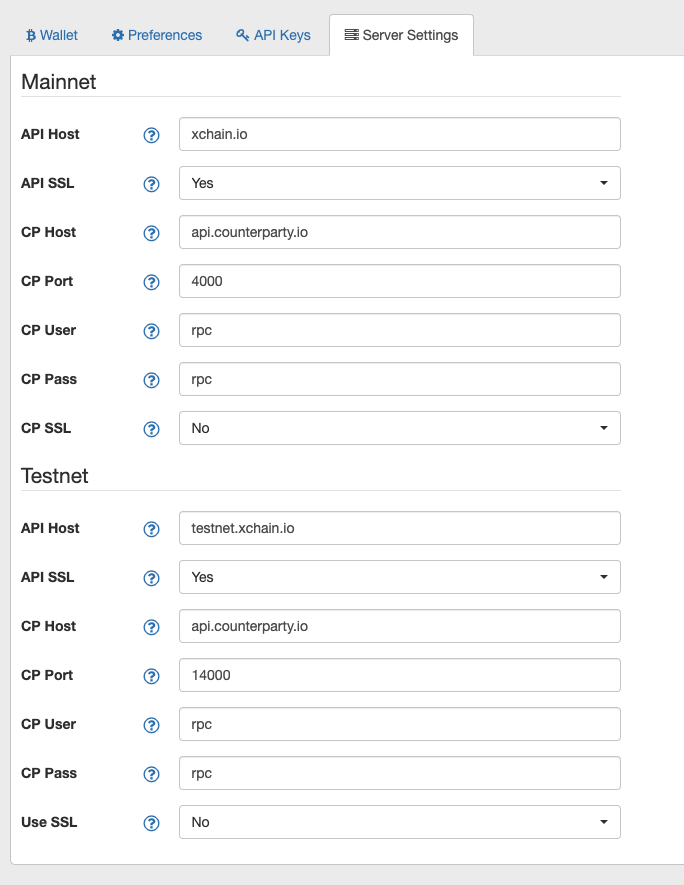Open help for Testnet API SSL
Image resolution: width=684 pixels, height=885 pixels.
pos(151,578)
